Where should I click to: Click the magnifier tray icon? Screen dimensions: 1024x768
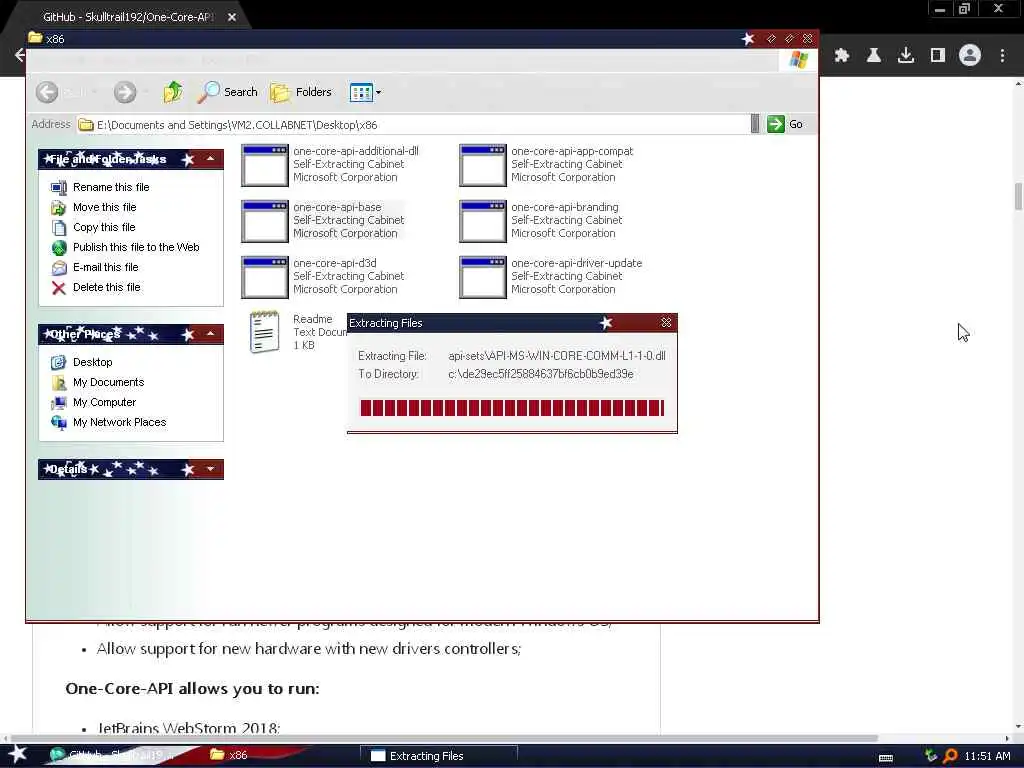click(x=950, y=756)
